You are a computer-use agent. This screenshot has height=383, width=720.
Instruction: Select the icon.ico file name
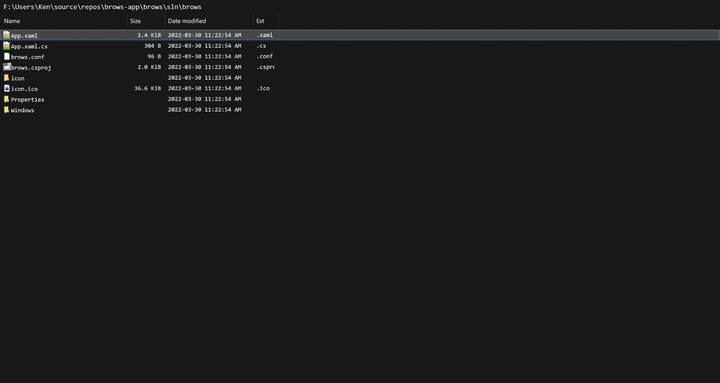(24, 89)
